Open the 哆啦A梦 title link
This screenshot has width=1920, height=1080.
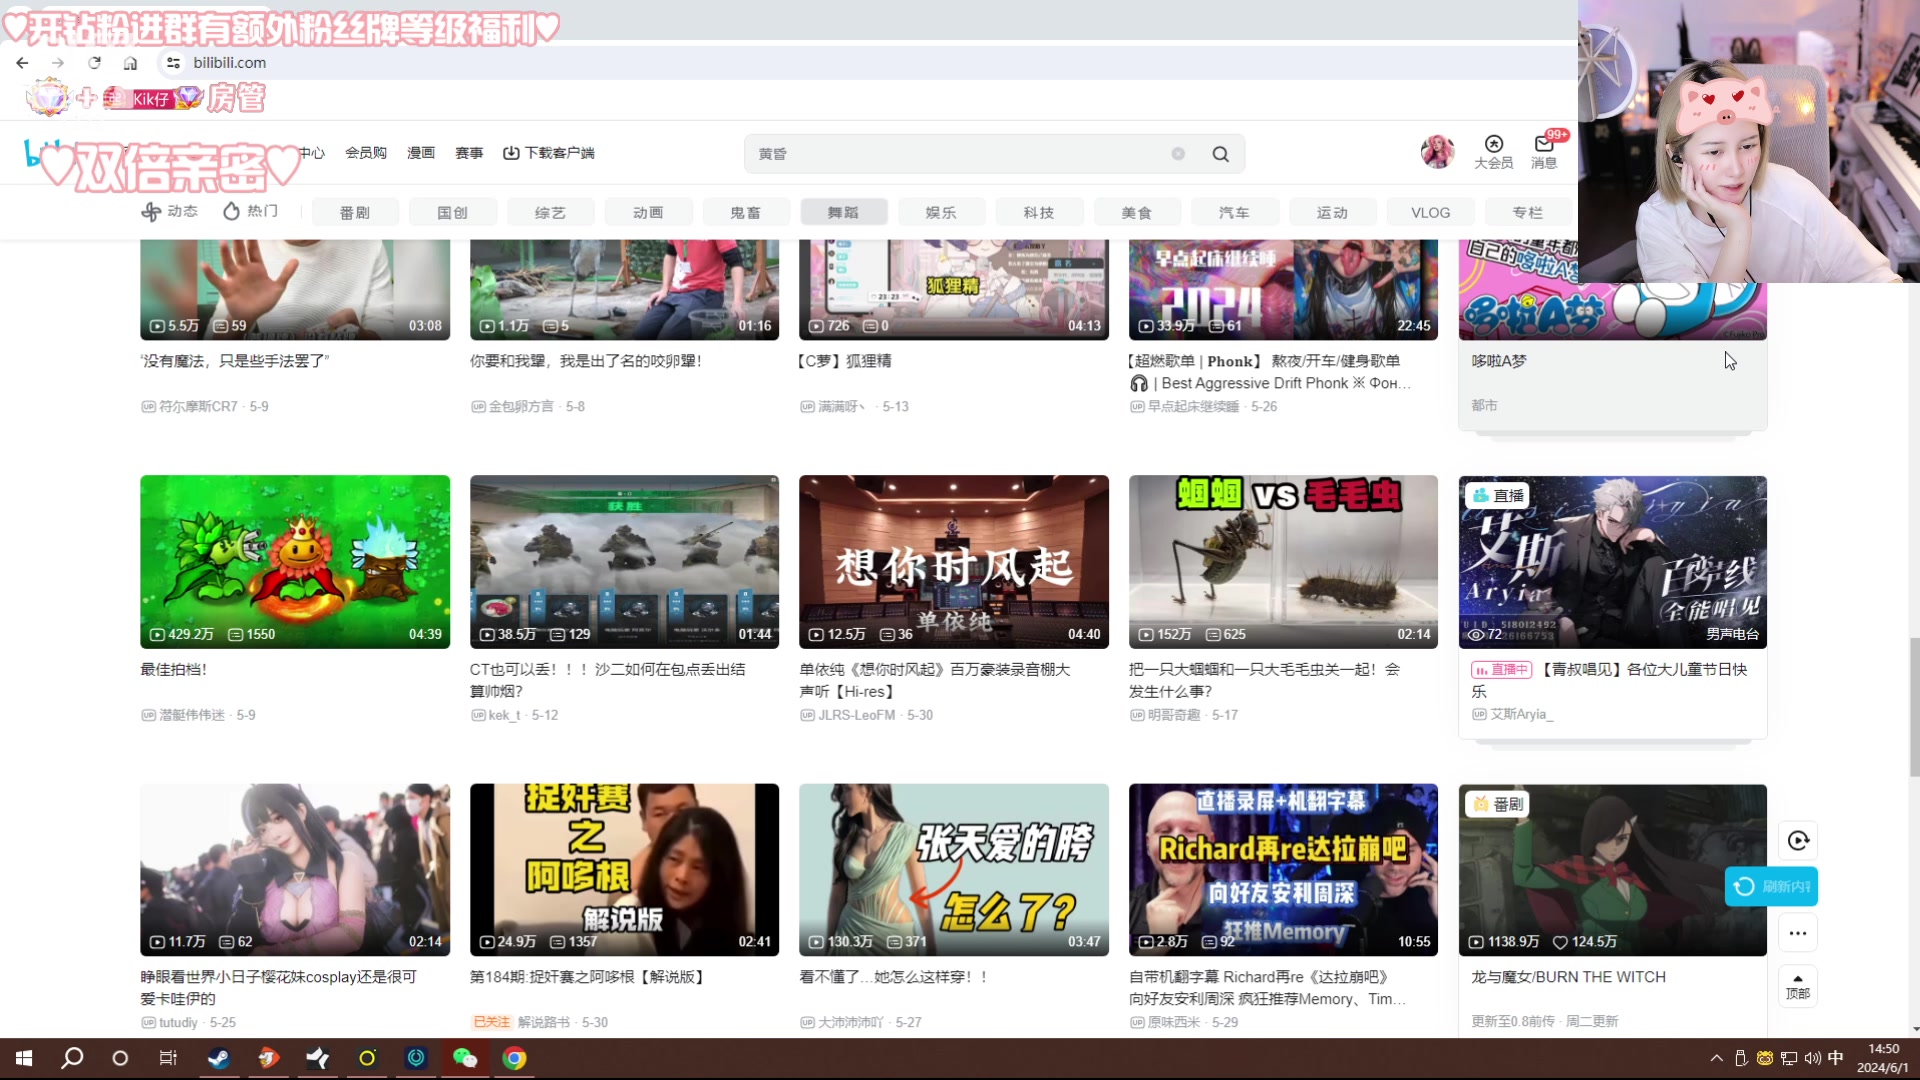1499,361
